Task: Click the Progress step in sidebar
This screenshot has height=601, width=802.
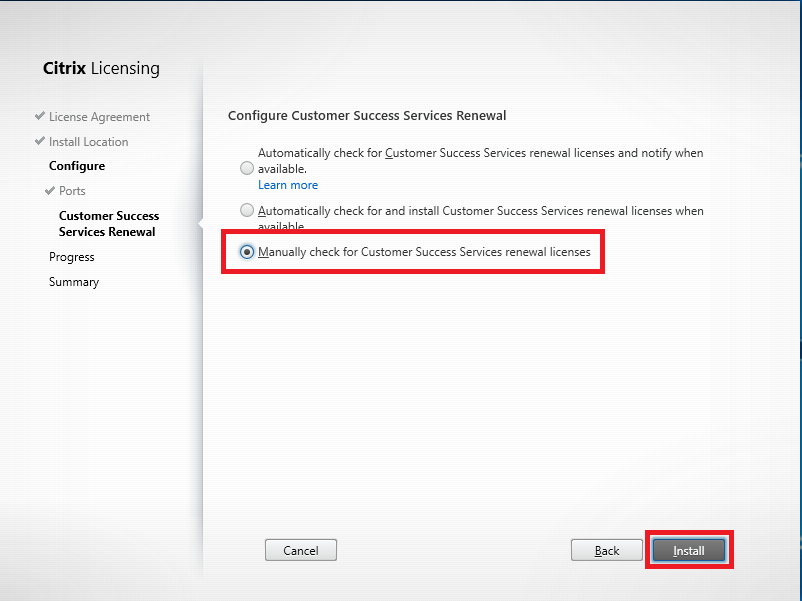Action: click(x=72, y=257)
